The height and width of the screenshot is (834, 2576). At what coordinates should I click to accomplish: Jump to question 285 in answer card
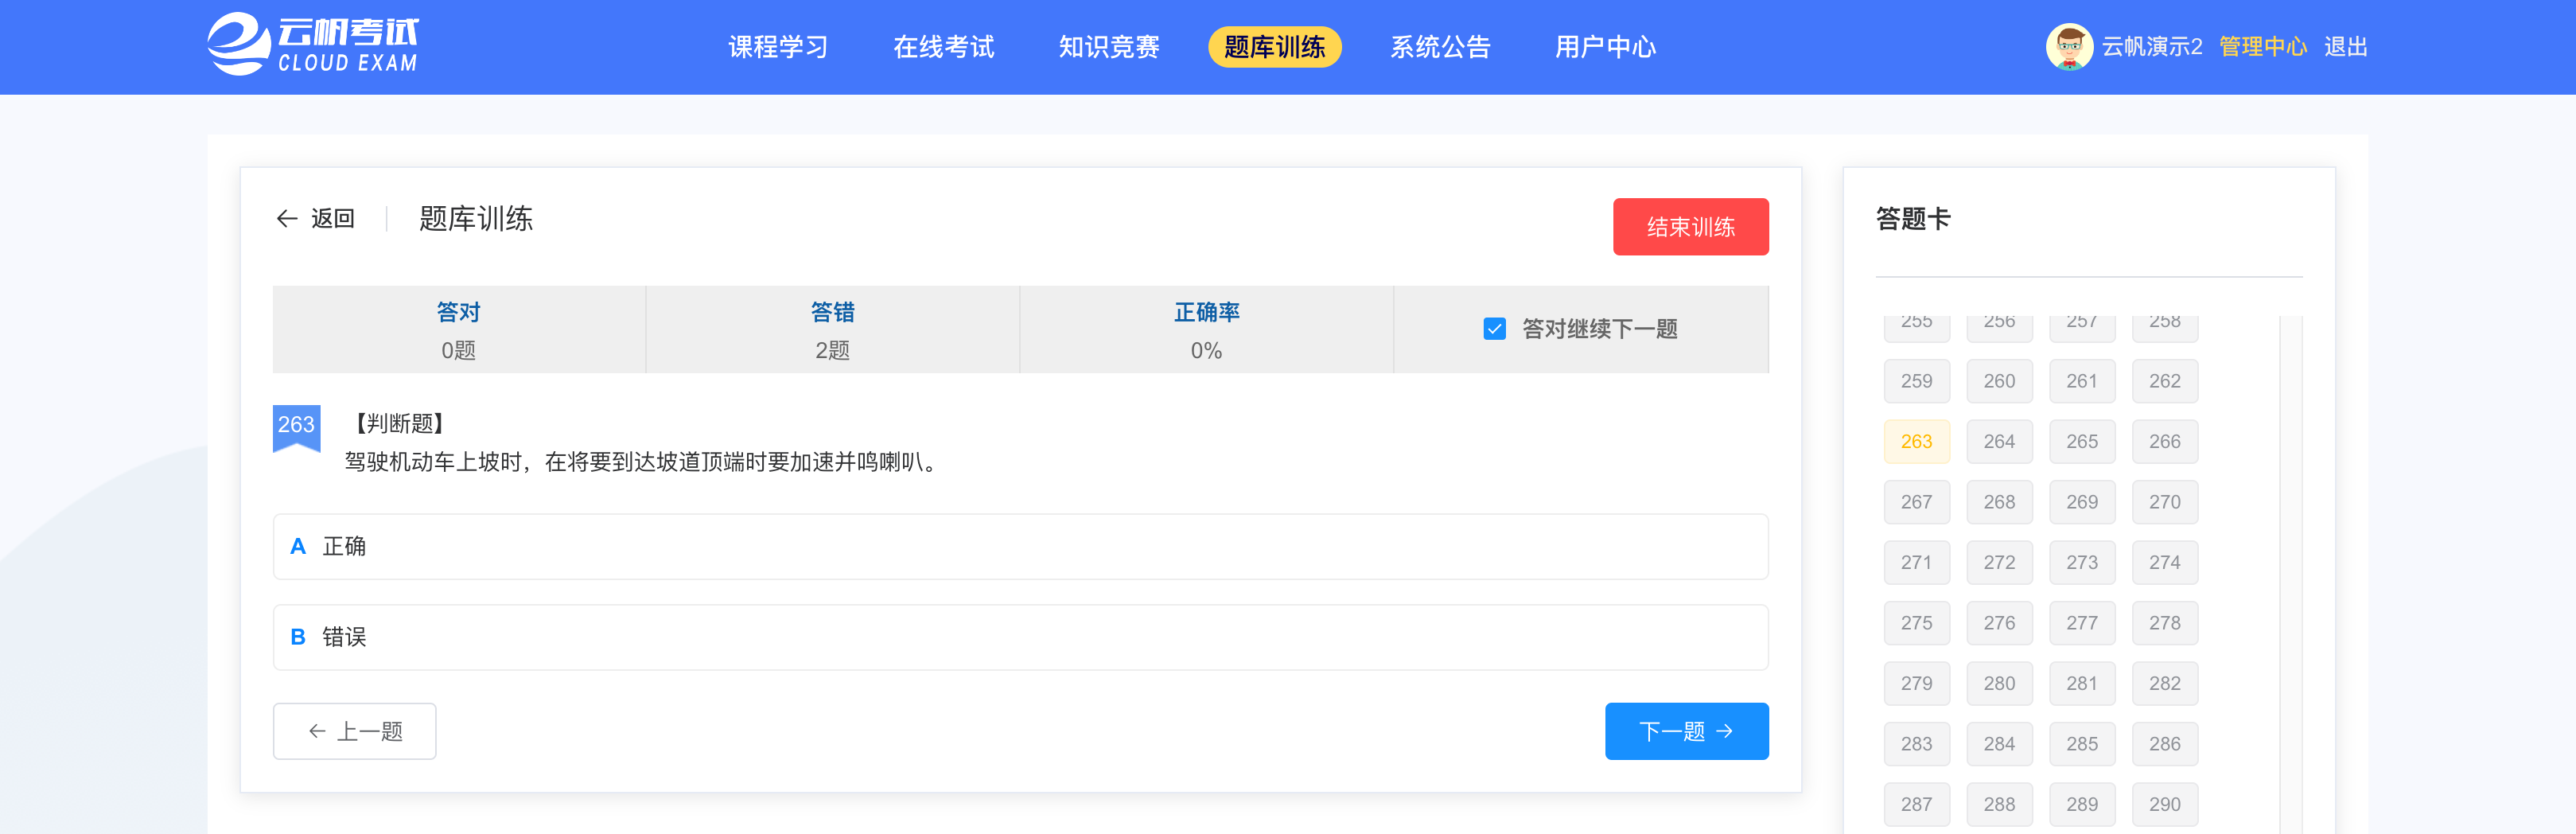(x=2082, y=744)
